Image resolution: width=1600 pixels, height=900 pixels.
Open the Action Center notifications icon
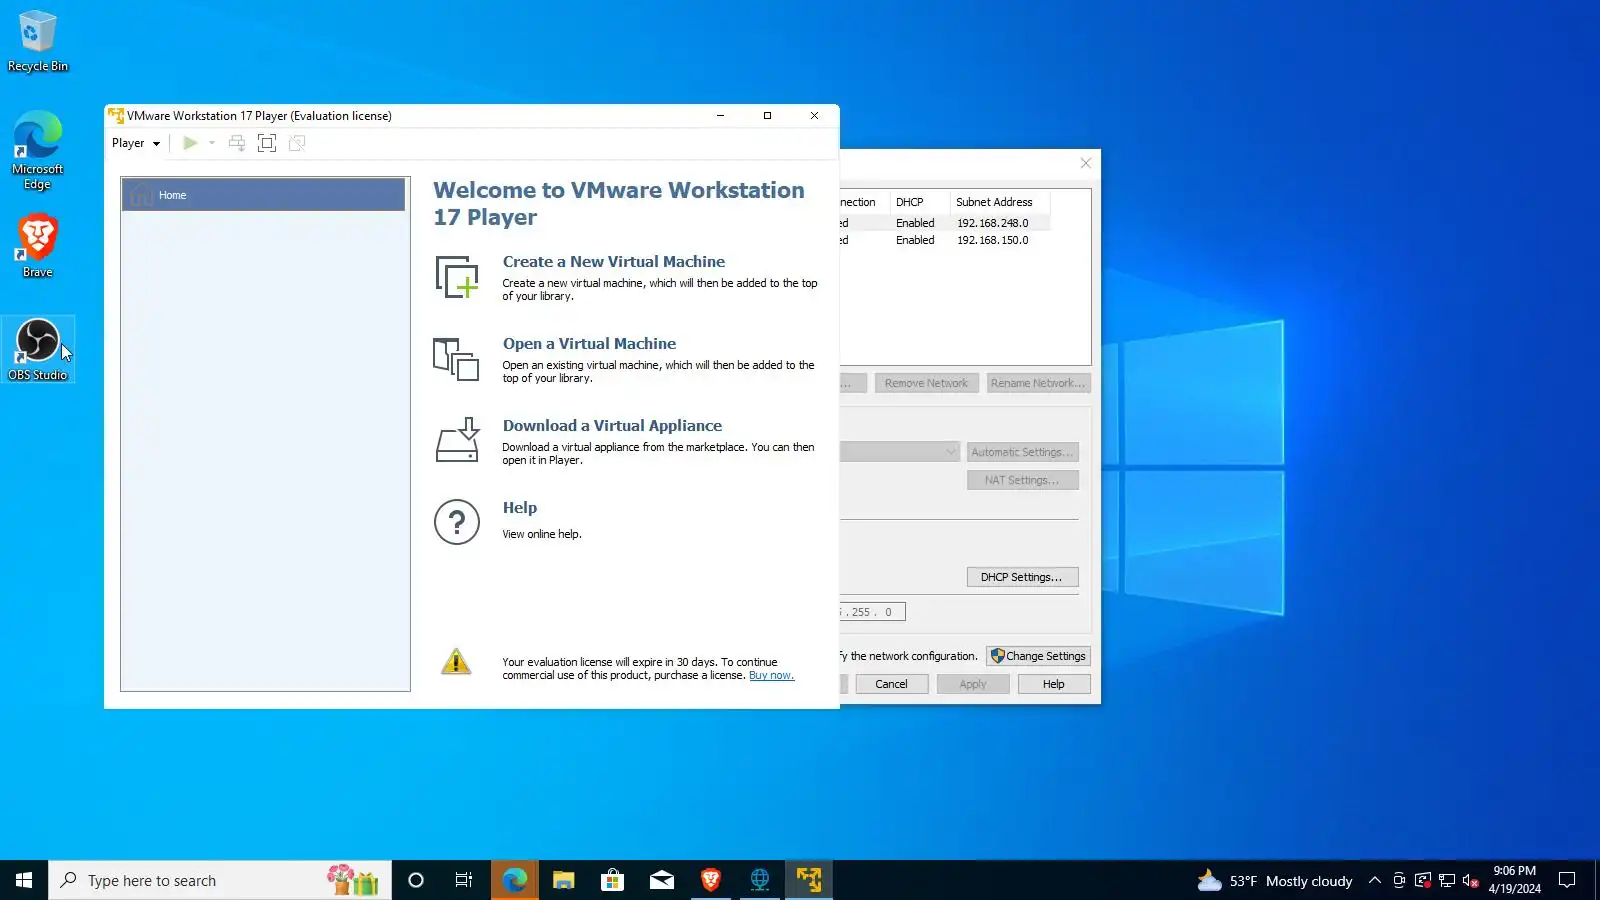pos(1567,880)
